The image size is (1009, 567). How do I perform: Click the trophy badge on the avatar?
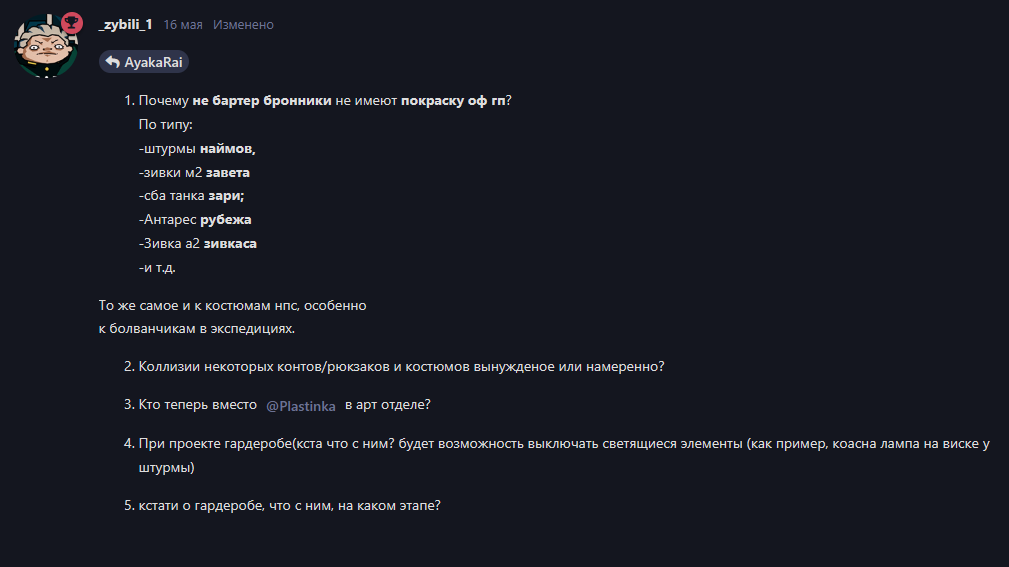pos(71,22)
